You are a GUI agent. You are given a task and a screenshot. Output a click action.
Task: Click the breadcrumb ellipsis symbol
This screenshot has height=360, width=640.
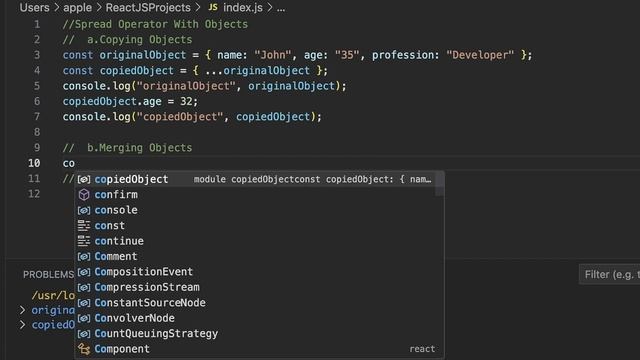tap(281, 8)
